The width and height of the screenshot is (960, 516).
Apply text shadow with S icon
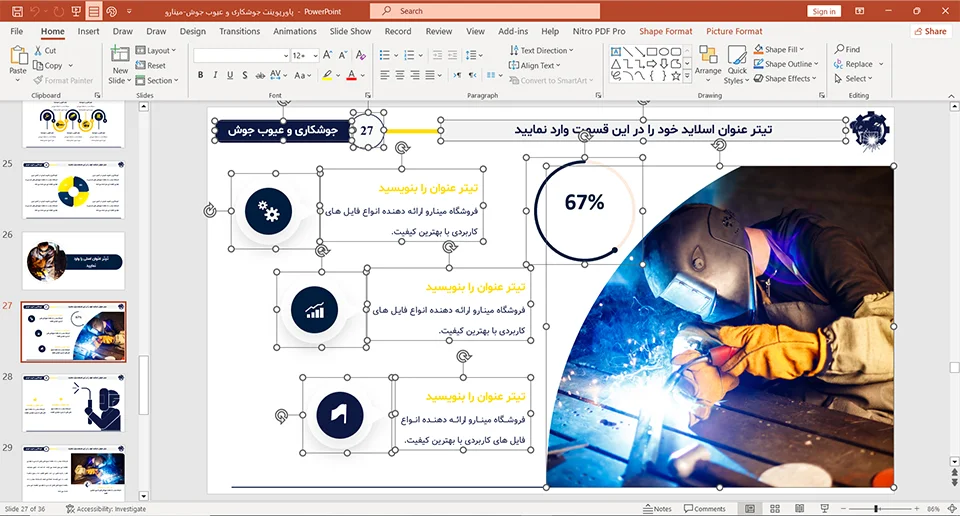point(244,75)
